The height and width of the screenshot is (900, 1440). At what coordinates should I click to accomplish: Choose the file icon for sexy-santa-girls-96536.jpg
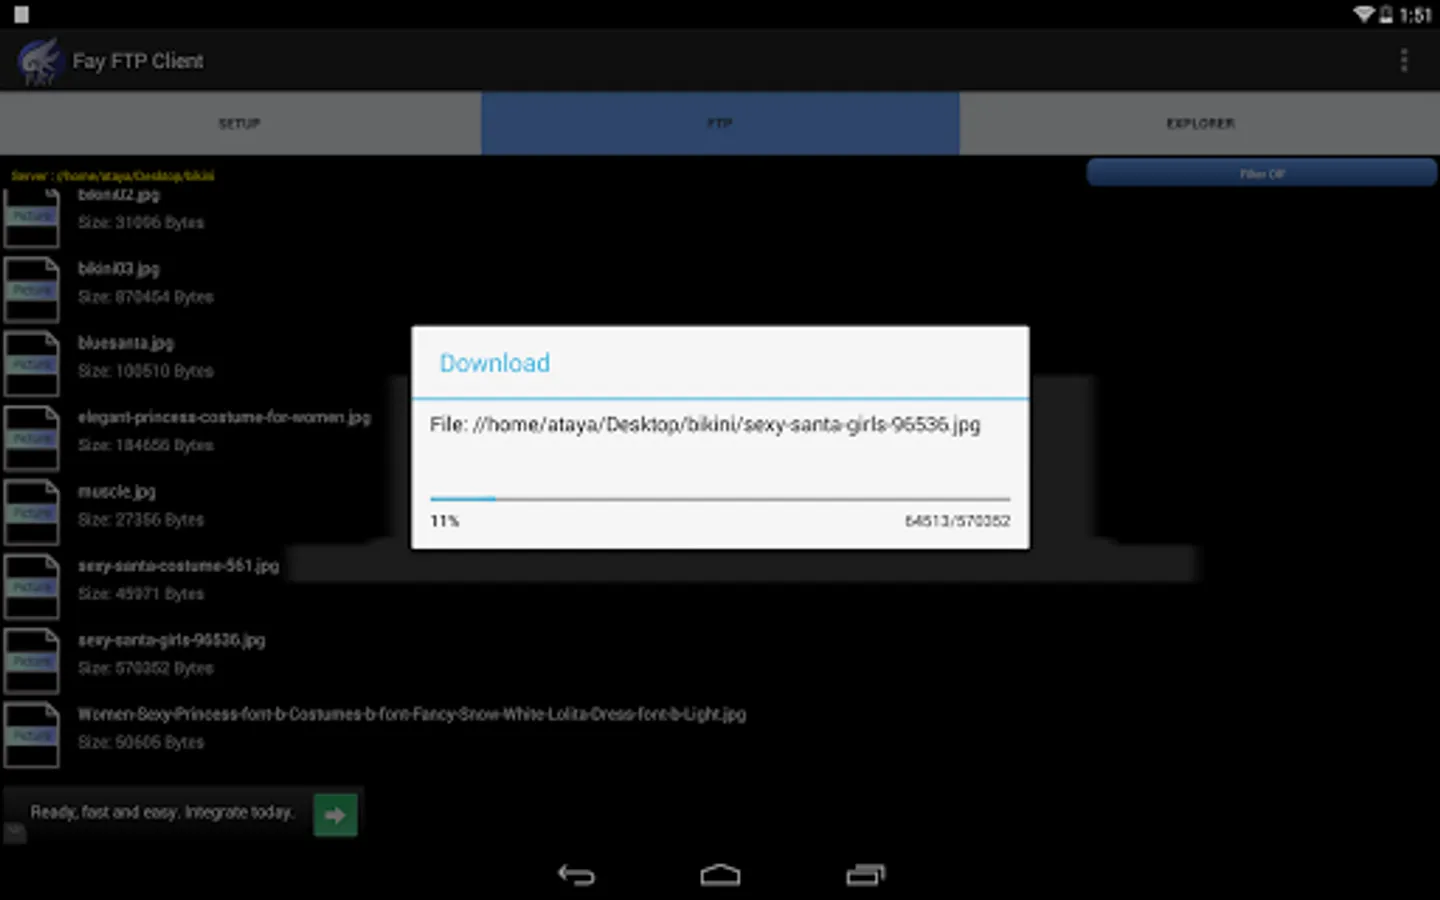click(x=32, y=661)
